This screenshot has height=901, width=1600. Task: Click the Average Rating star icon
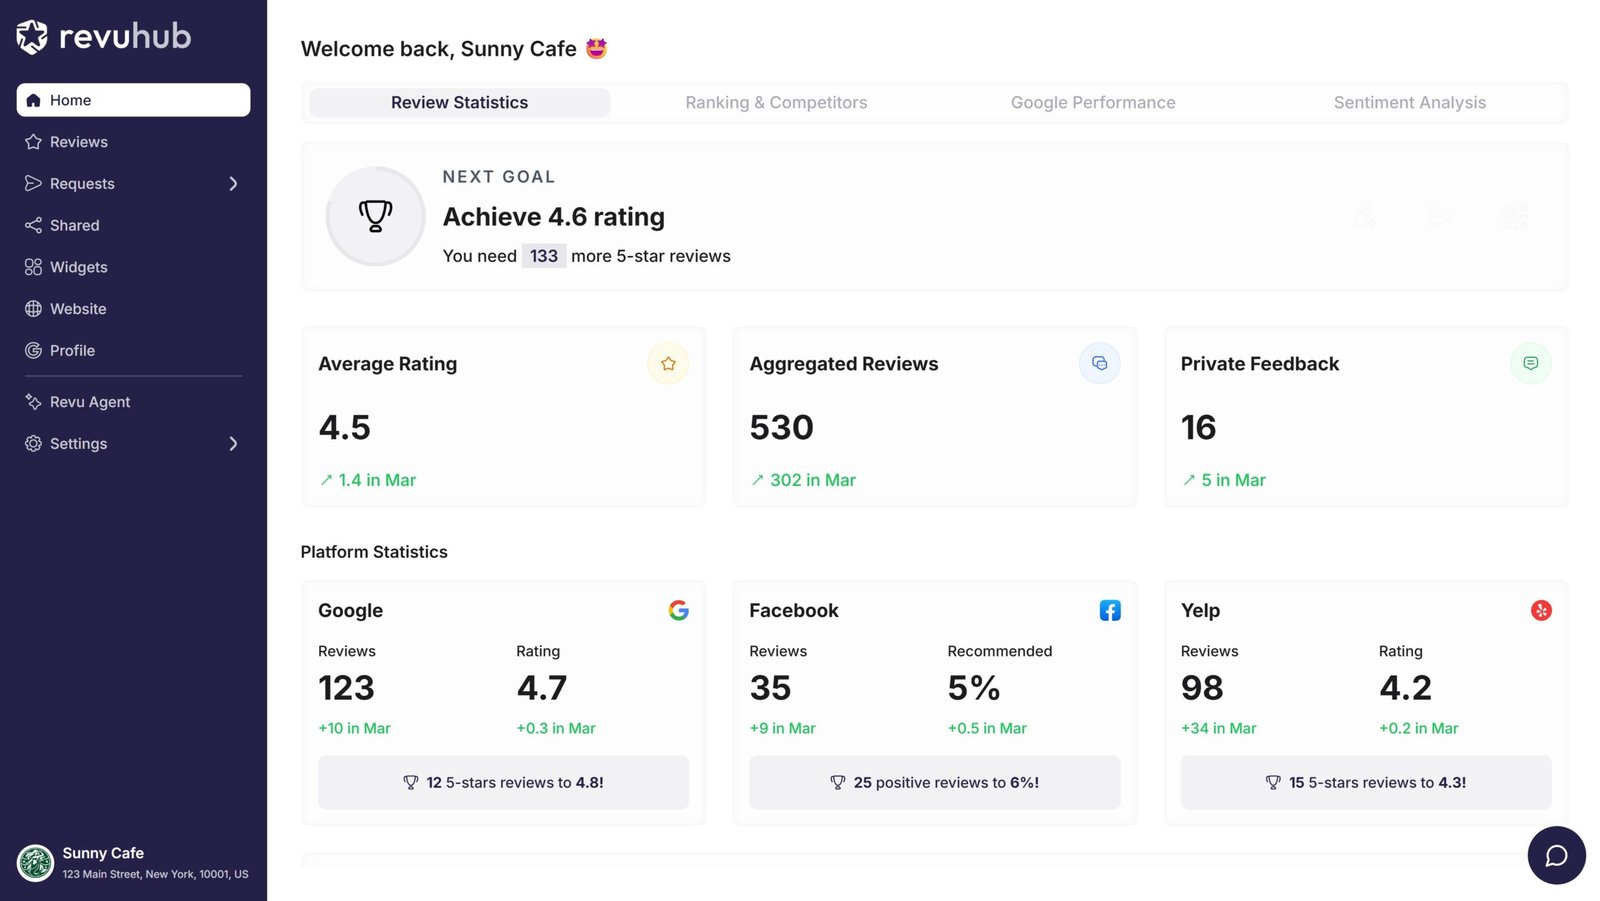(668, 364)
